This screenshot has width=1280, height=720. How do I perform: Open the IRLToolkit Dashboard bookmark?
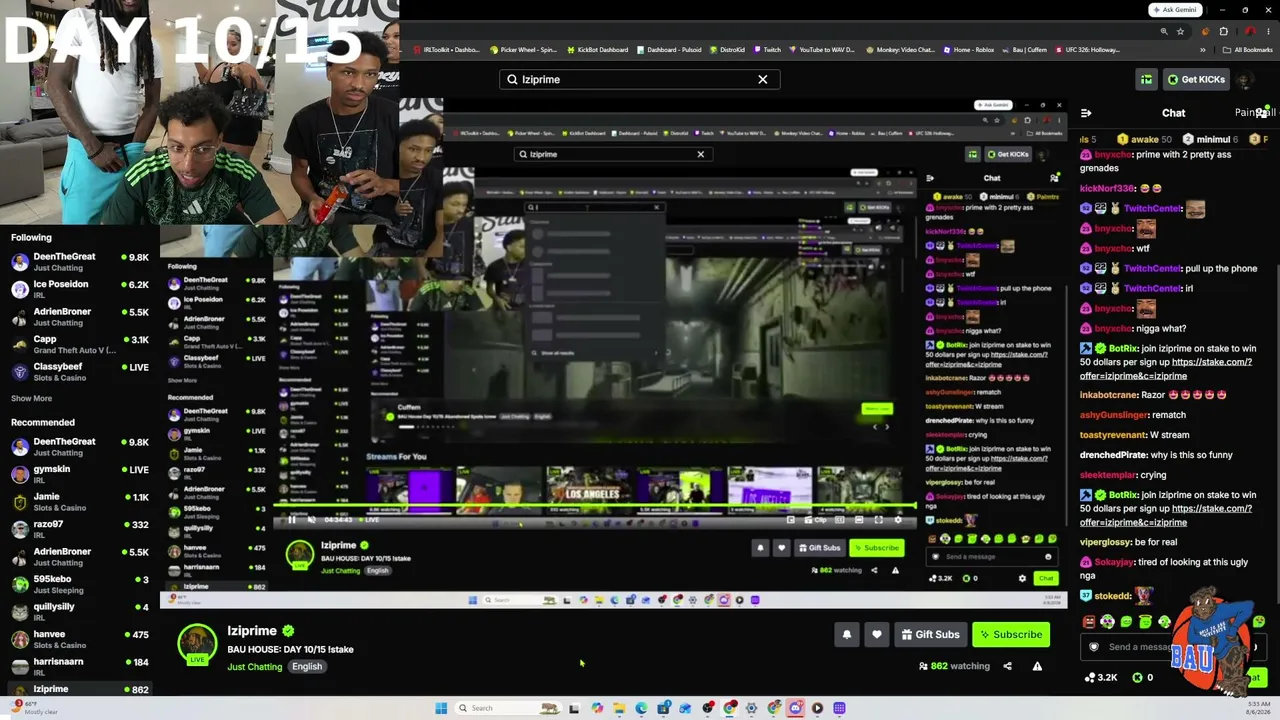pos(447,50)
